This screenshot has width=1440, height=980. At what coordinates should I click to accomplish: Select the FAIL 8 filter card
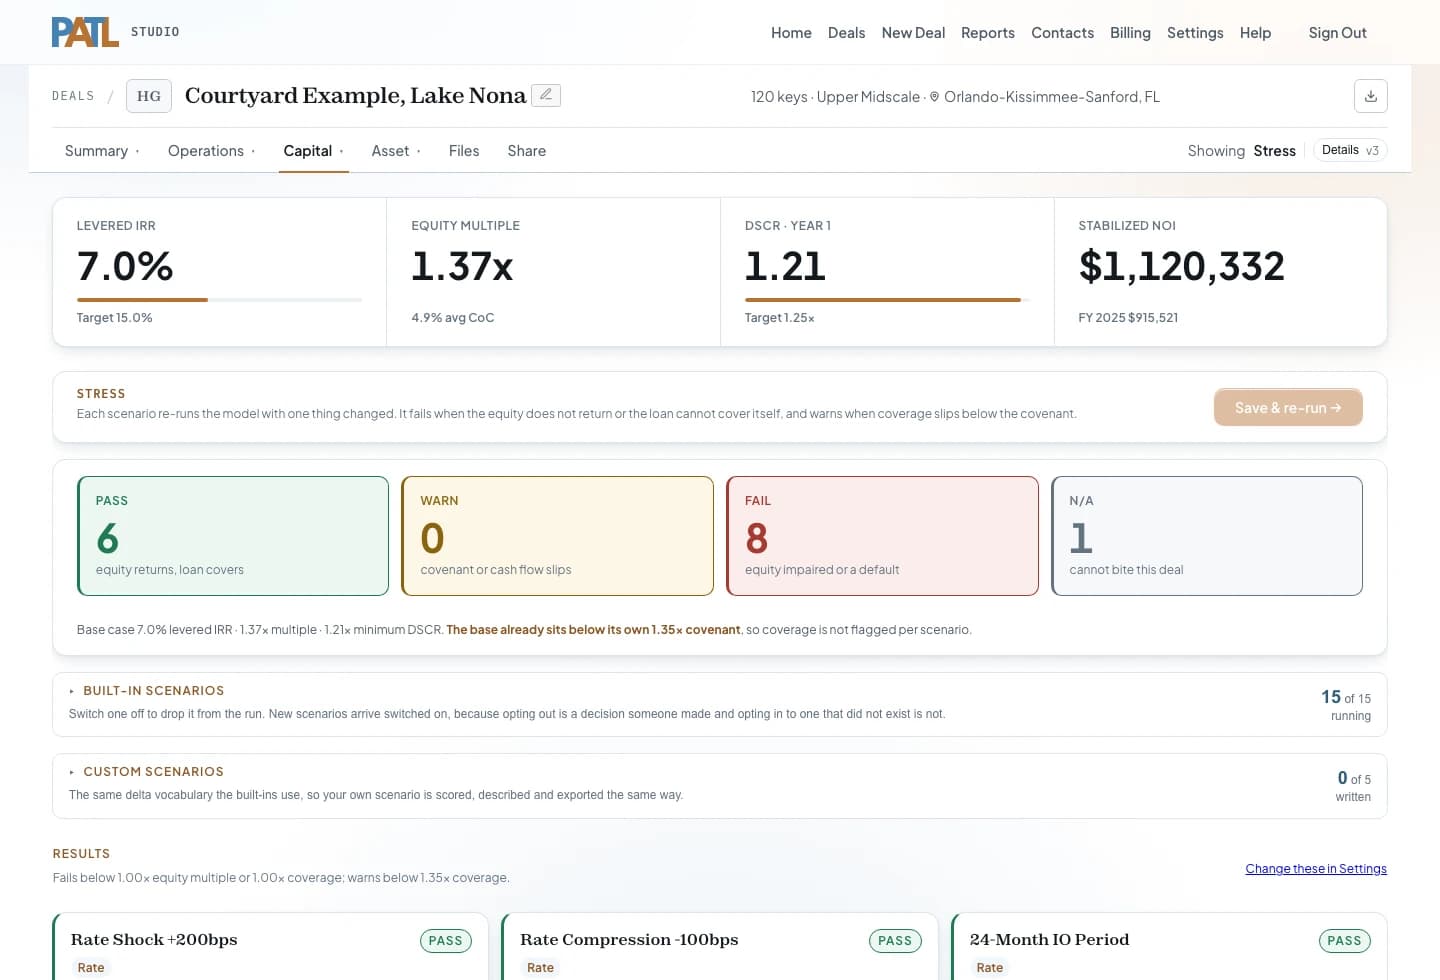point(882,536)
